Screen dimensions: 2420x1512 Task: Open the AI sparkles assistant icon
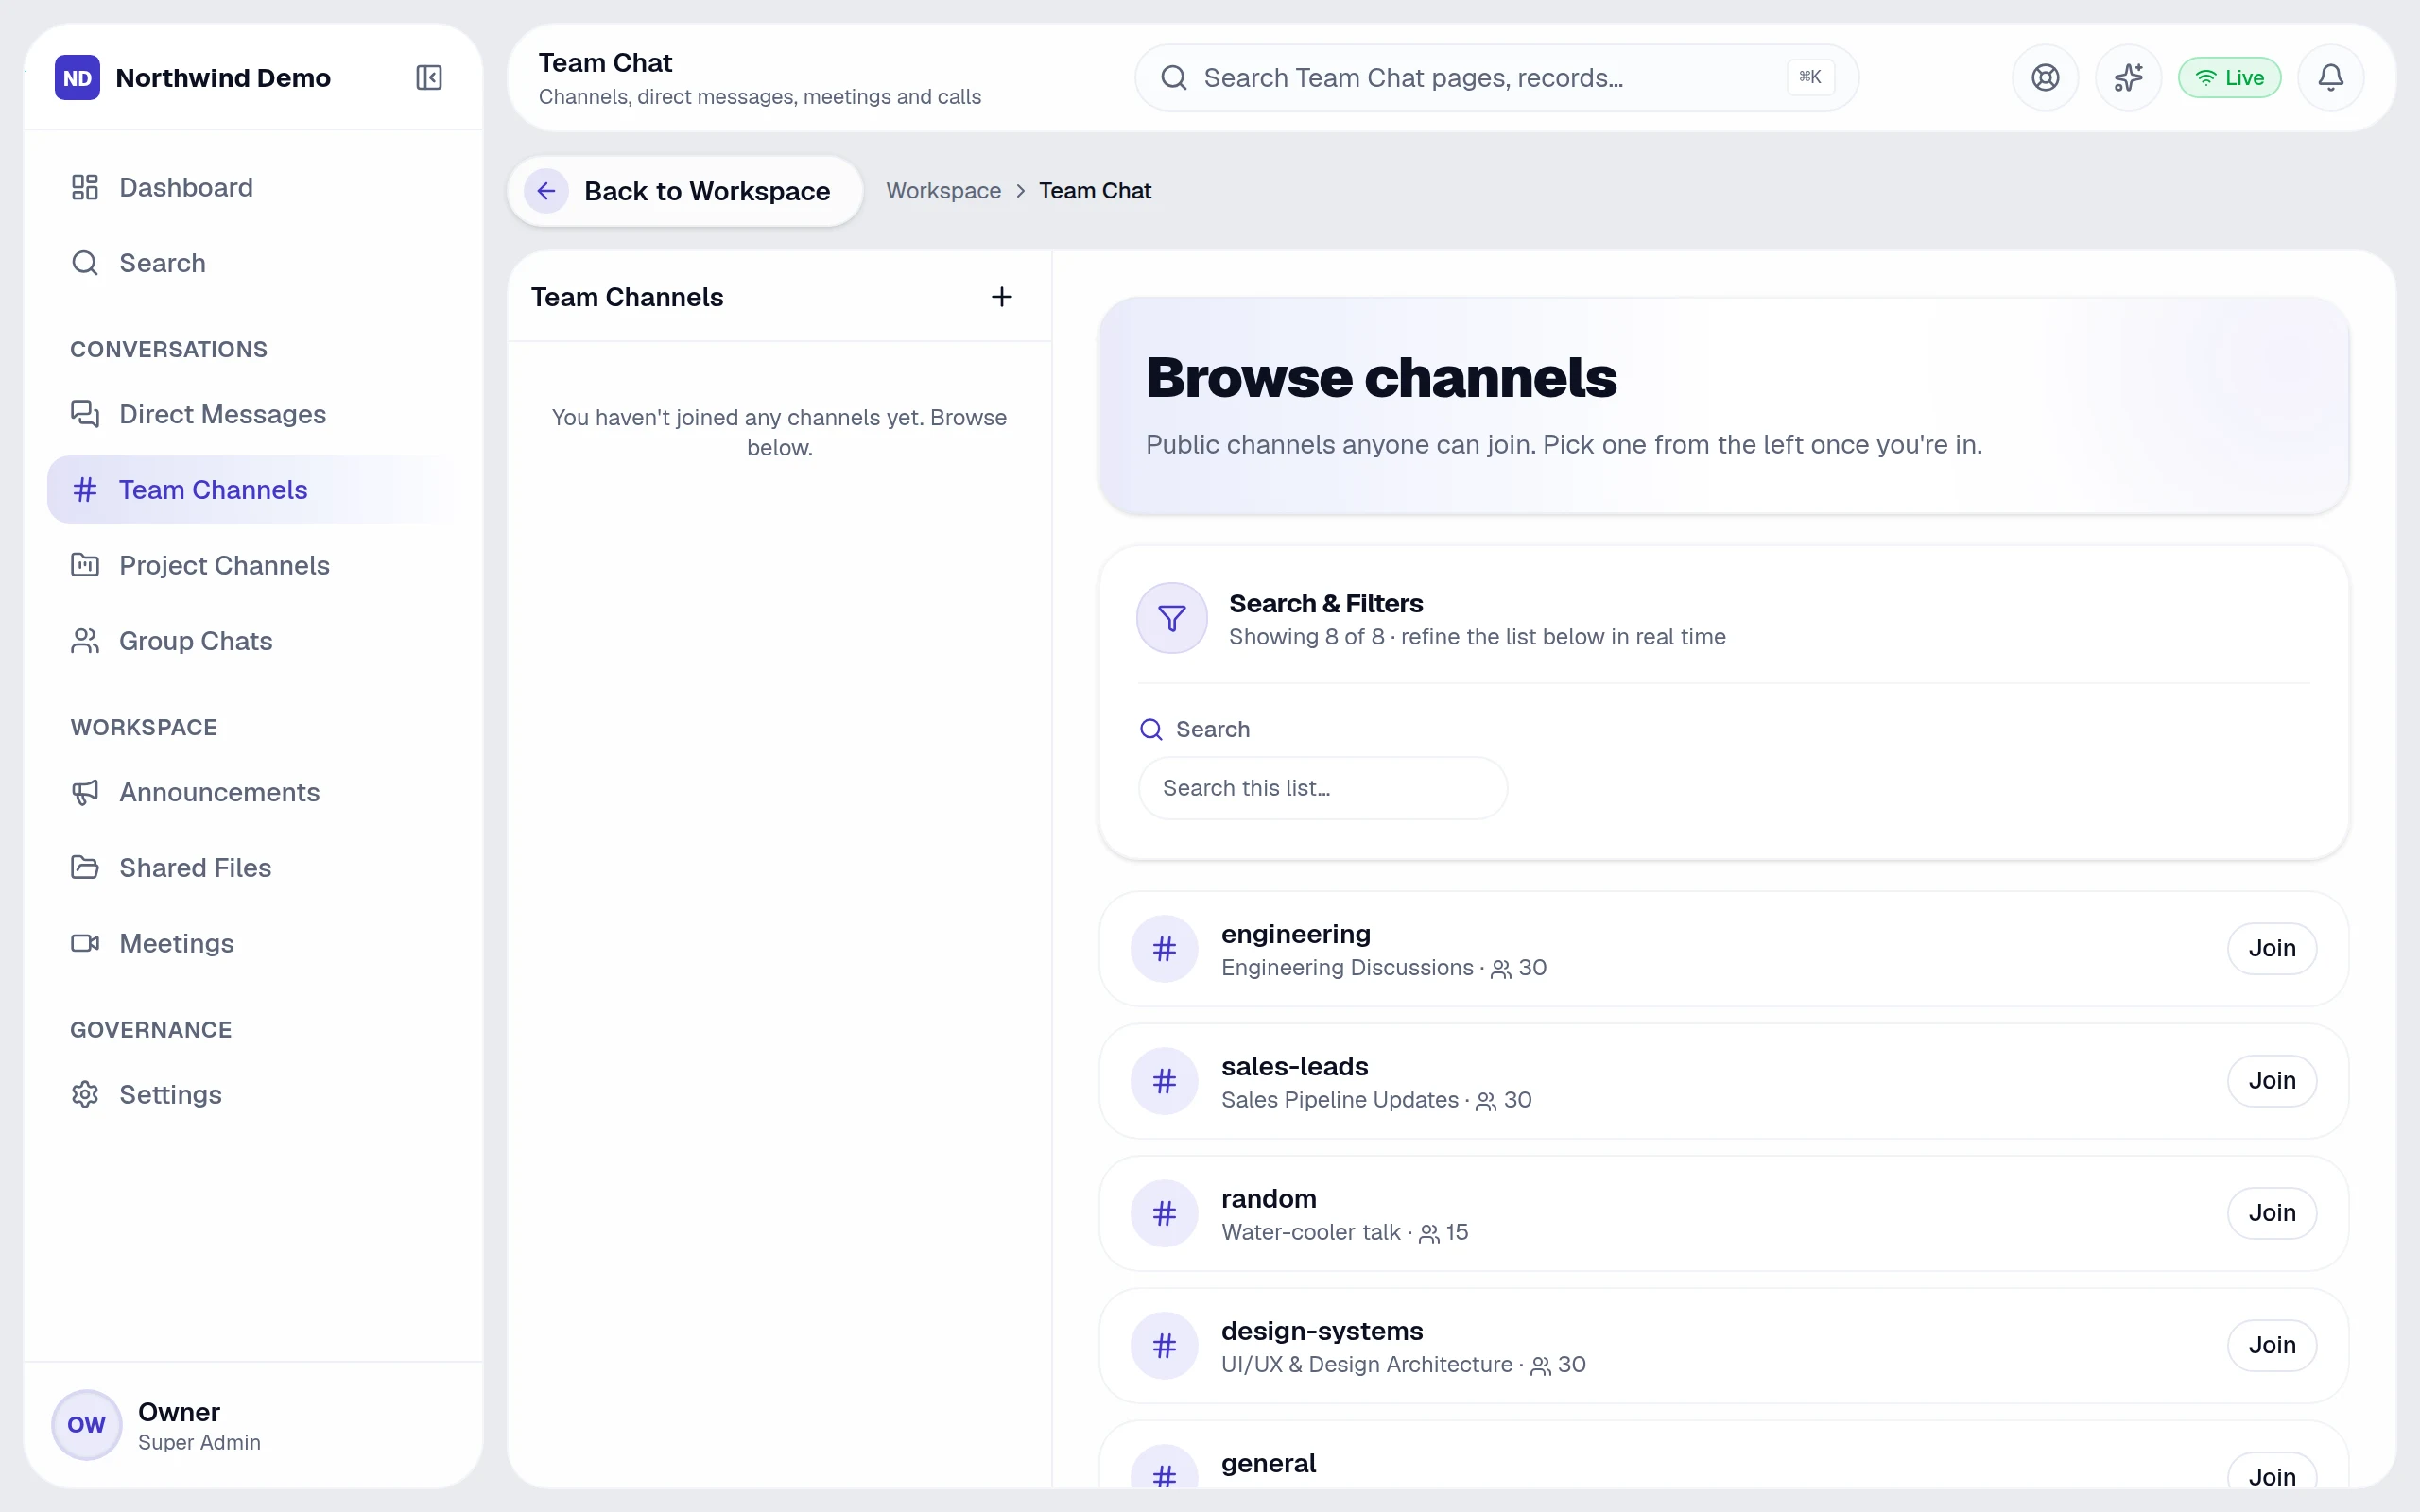point(2128,77)
